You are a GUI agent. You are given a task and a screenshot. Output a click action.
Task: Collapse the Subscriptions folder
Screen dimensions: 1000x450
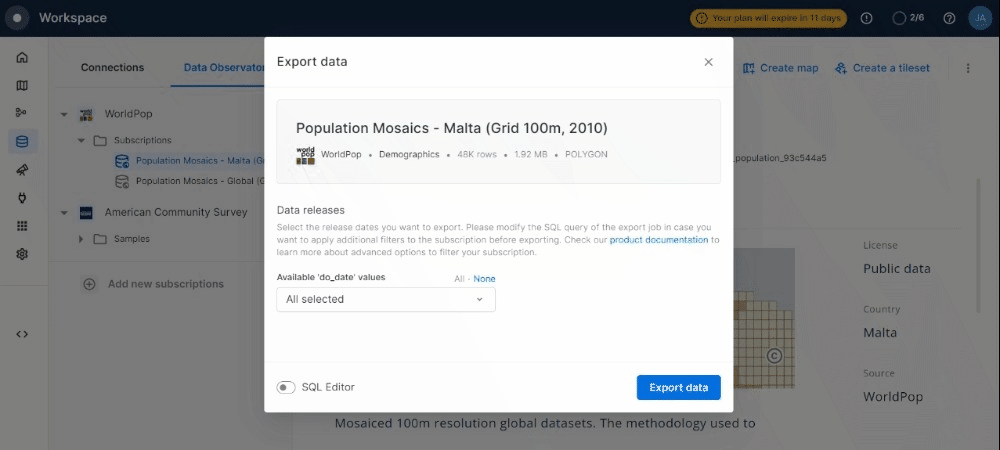(81, 140)
